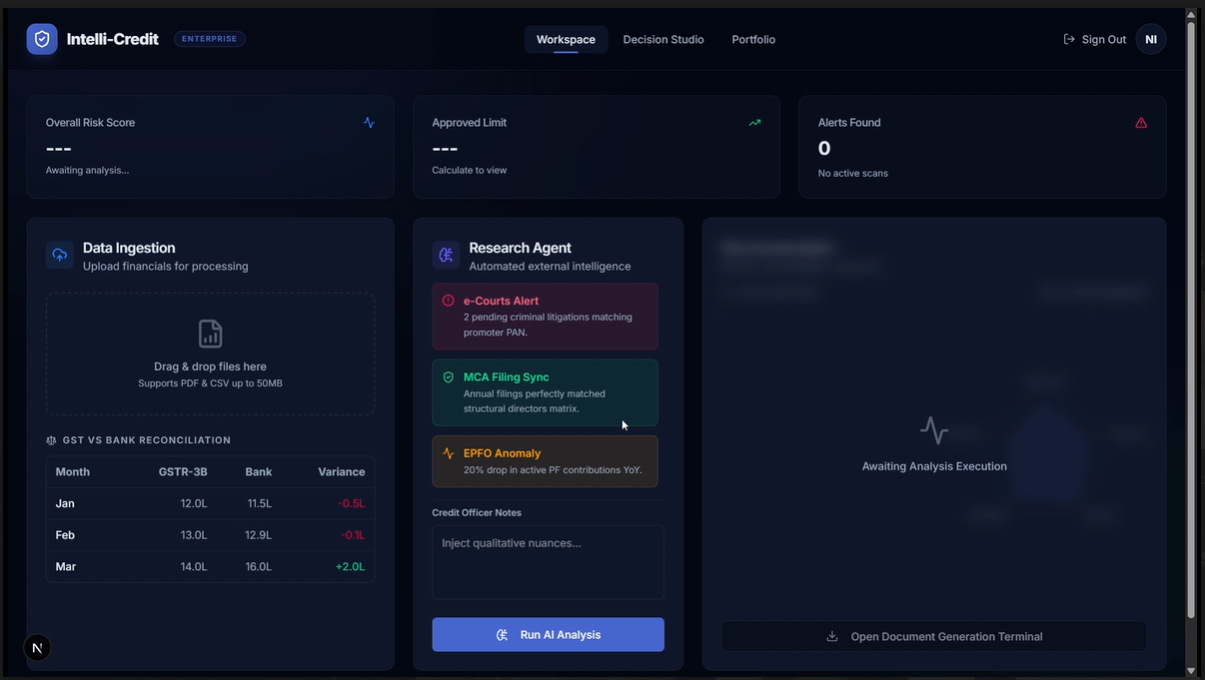Click the Jan variance value -0.5L
Viewport: 1205px width, 680px height.
[x=351, y=503]
